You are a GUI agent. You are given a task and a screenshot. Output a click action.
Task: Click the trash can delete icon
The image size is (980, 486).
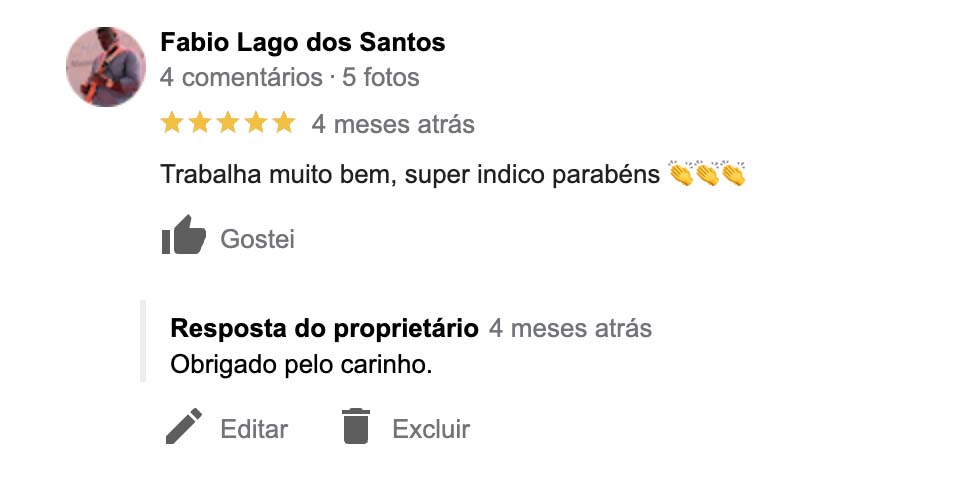(x=355, y=427)
